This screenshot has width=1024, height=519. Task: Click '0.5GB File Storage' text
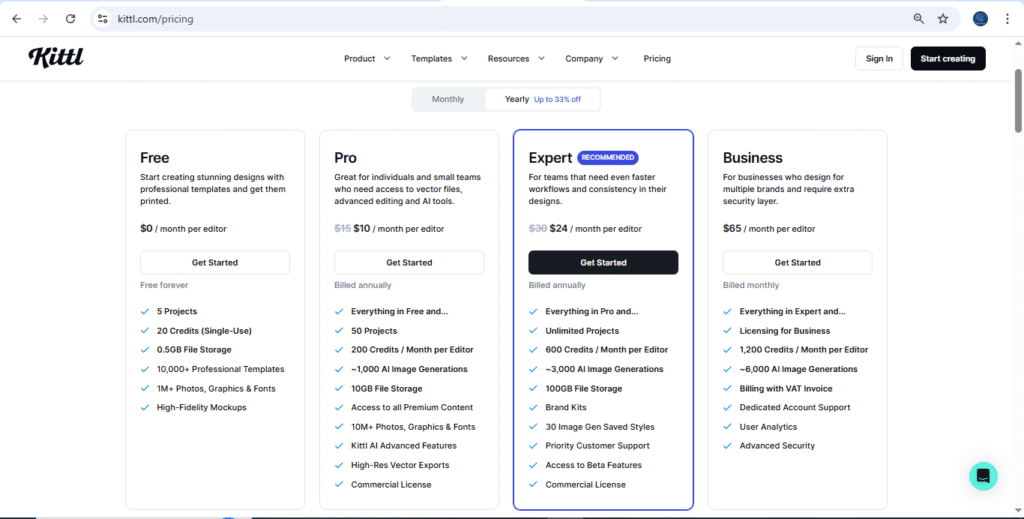tap(194, 350)
